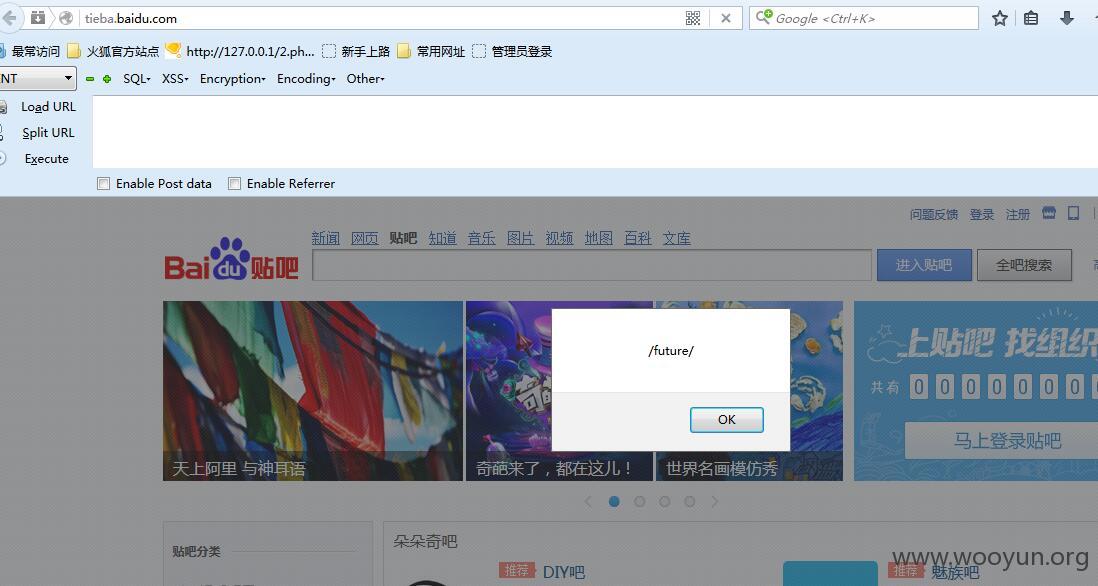Open the 新手上路 bookmark
The width and height of the screenshot is (1098, 586).
356,51
